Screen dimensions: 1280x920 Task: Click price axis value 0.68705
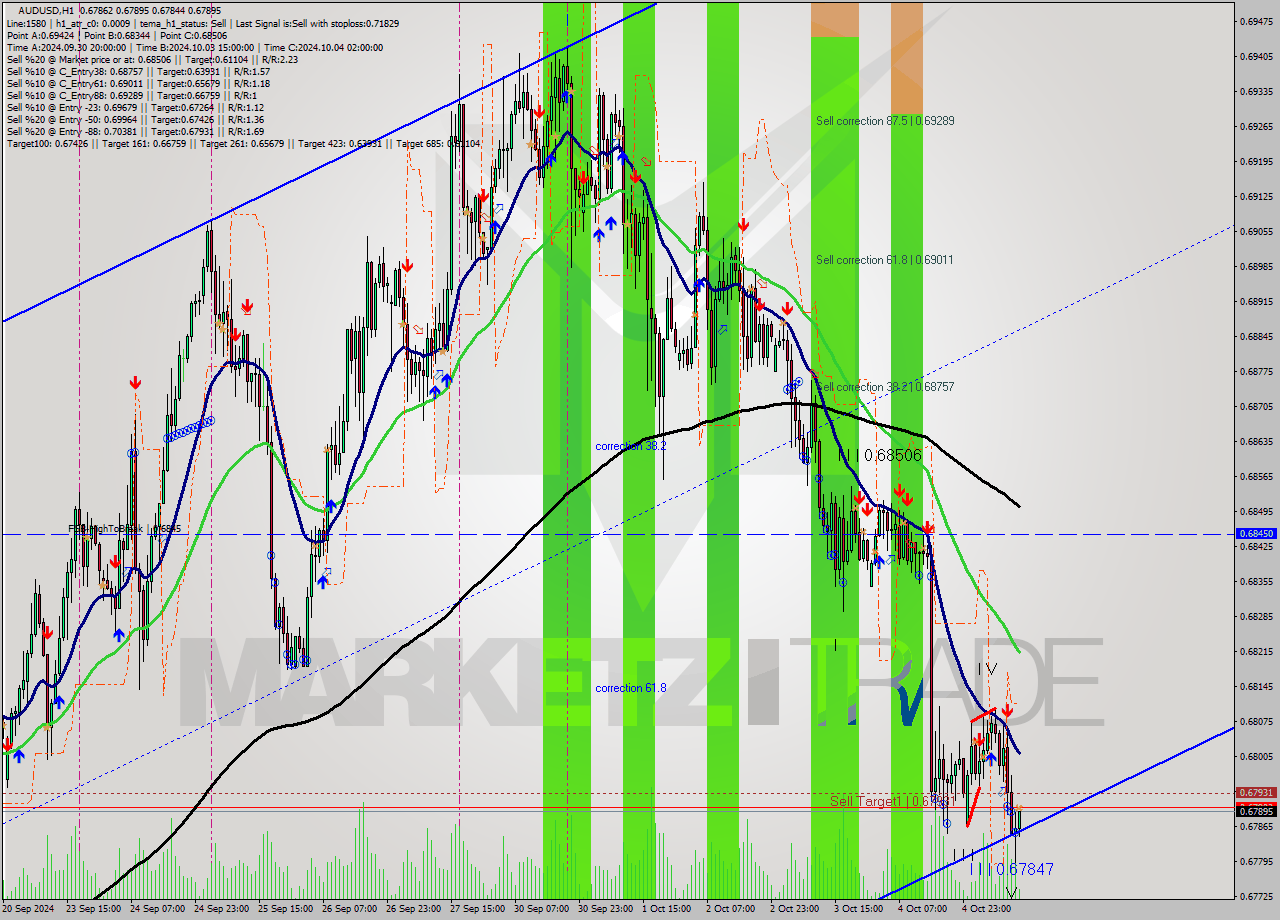(x=1257, y=406)
